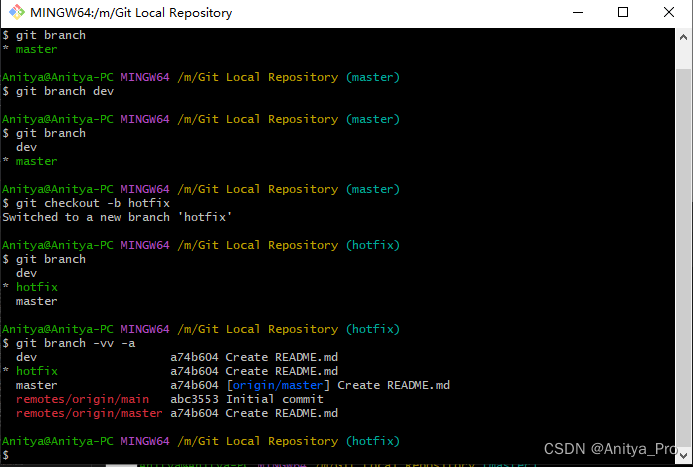Click the blue '[origin/master]' tracking label
Screen dimensions: 693x467
(x=278, y=385)
